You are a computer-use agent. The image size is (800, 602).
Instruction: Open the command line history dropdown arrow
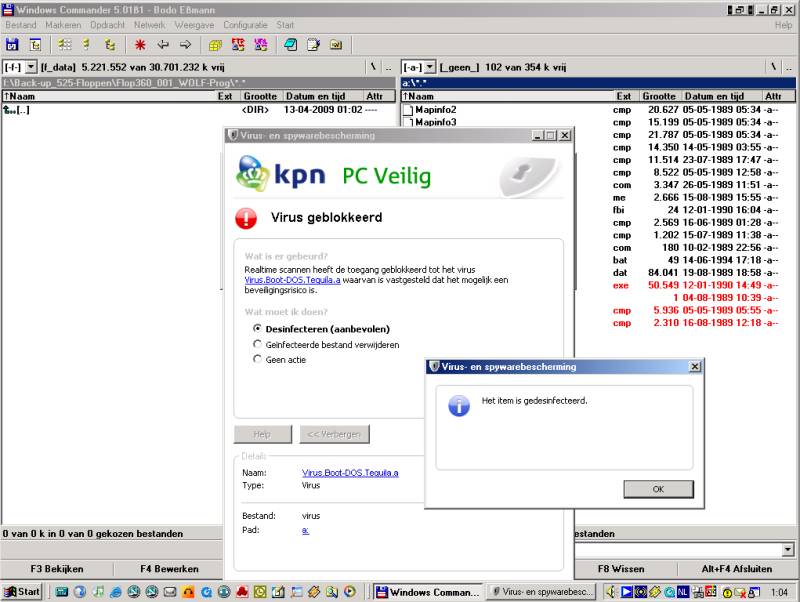point(788,549)
